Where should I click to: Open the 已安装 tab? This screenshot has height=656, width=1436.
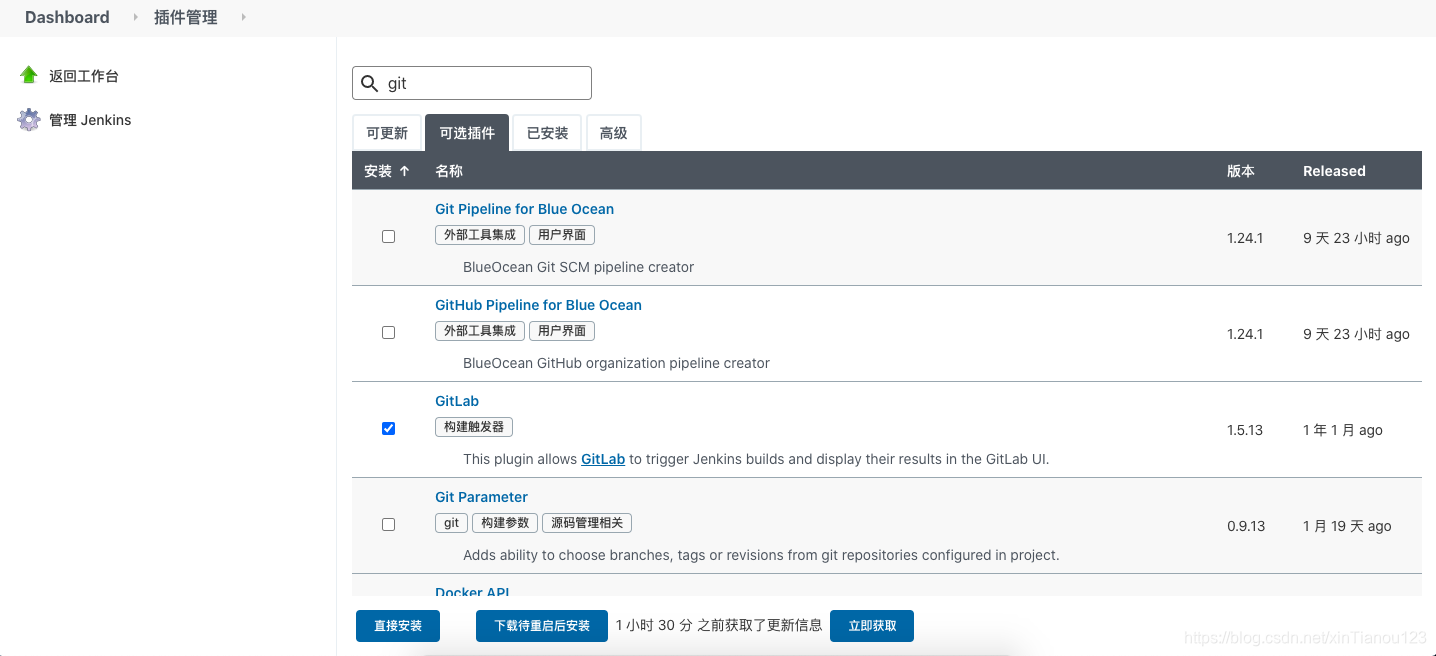click(547, 133)
